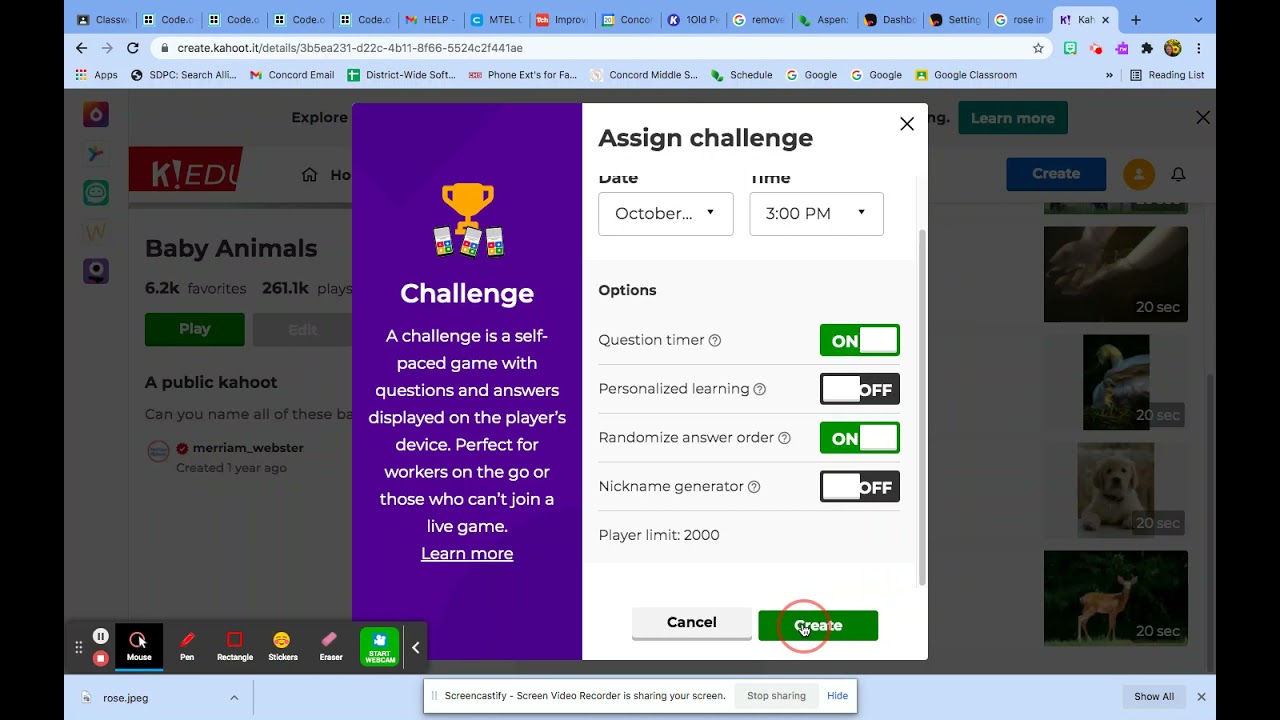
Task: Switch to the HELP Gmail tab
Action: (429, 20)
